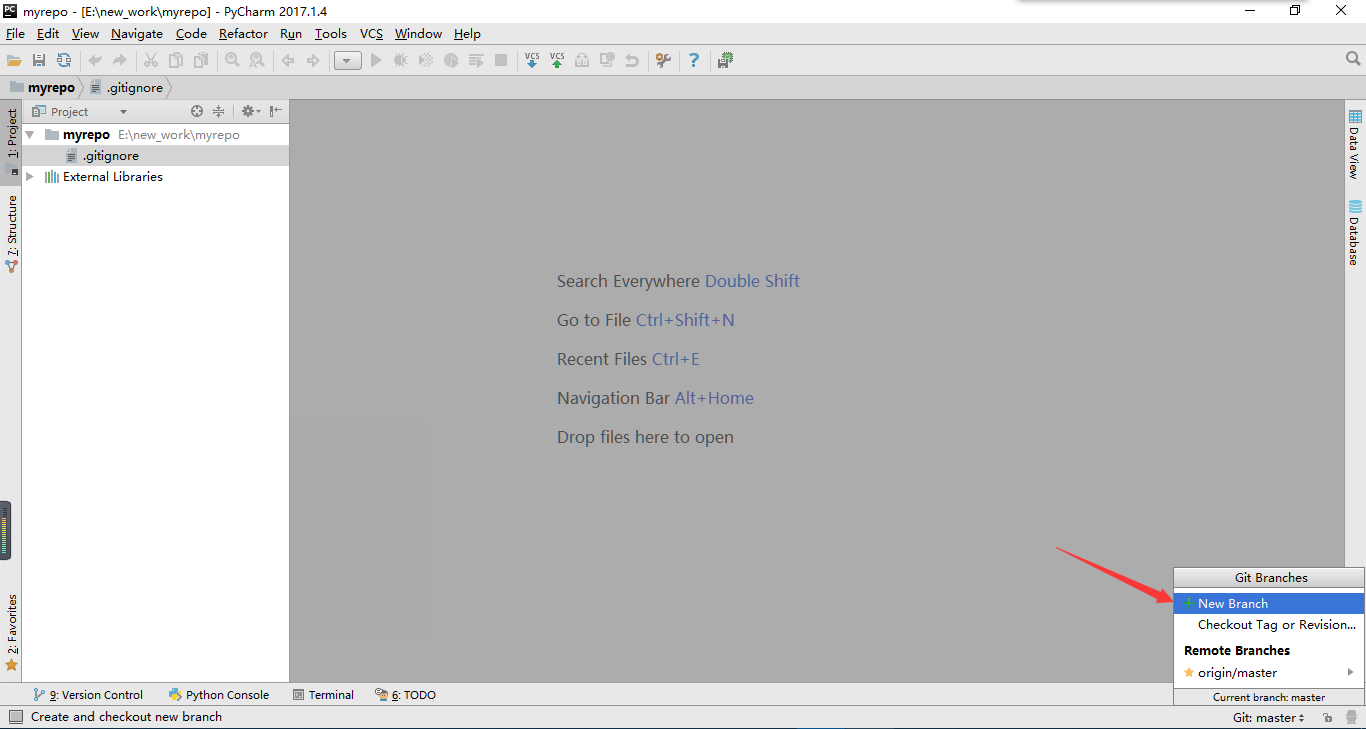Click the Stop square icon

(x=501, y=61)
